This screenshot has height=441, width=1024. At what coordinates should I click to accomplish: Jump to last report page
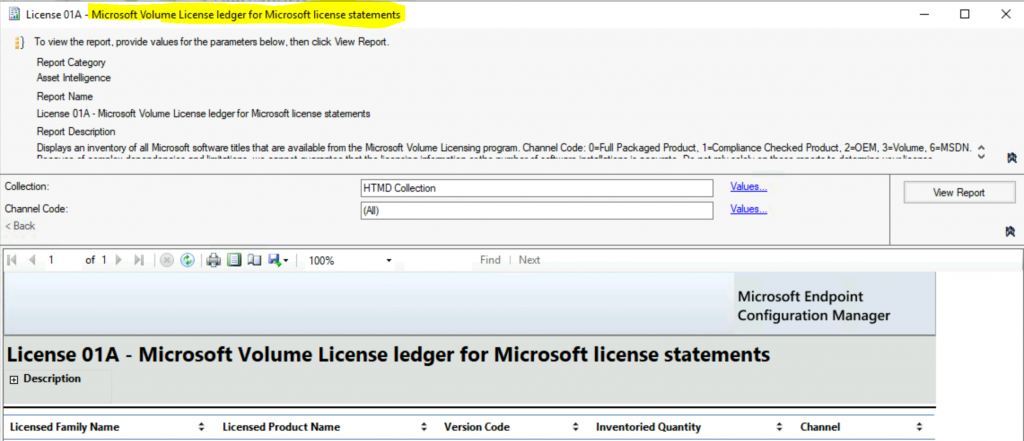(x=138, y=260)
